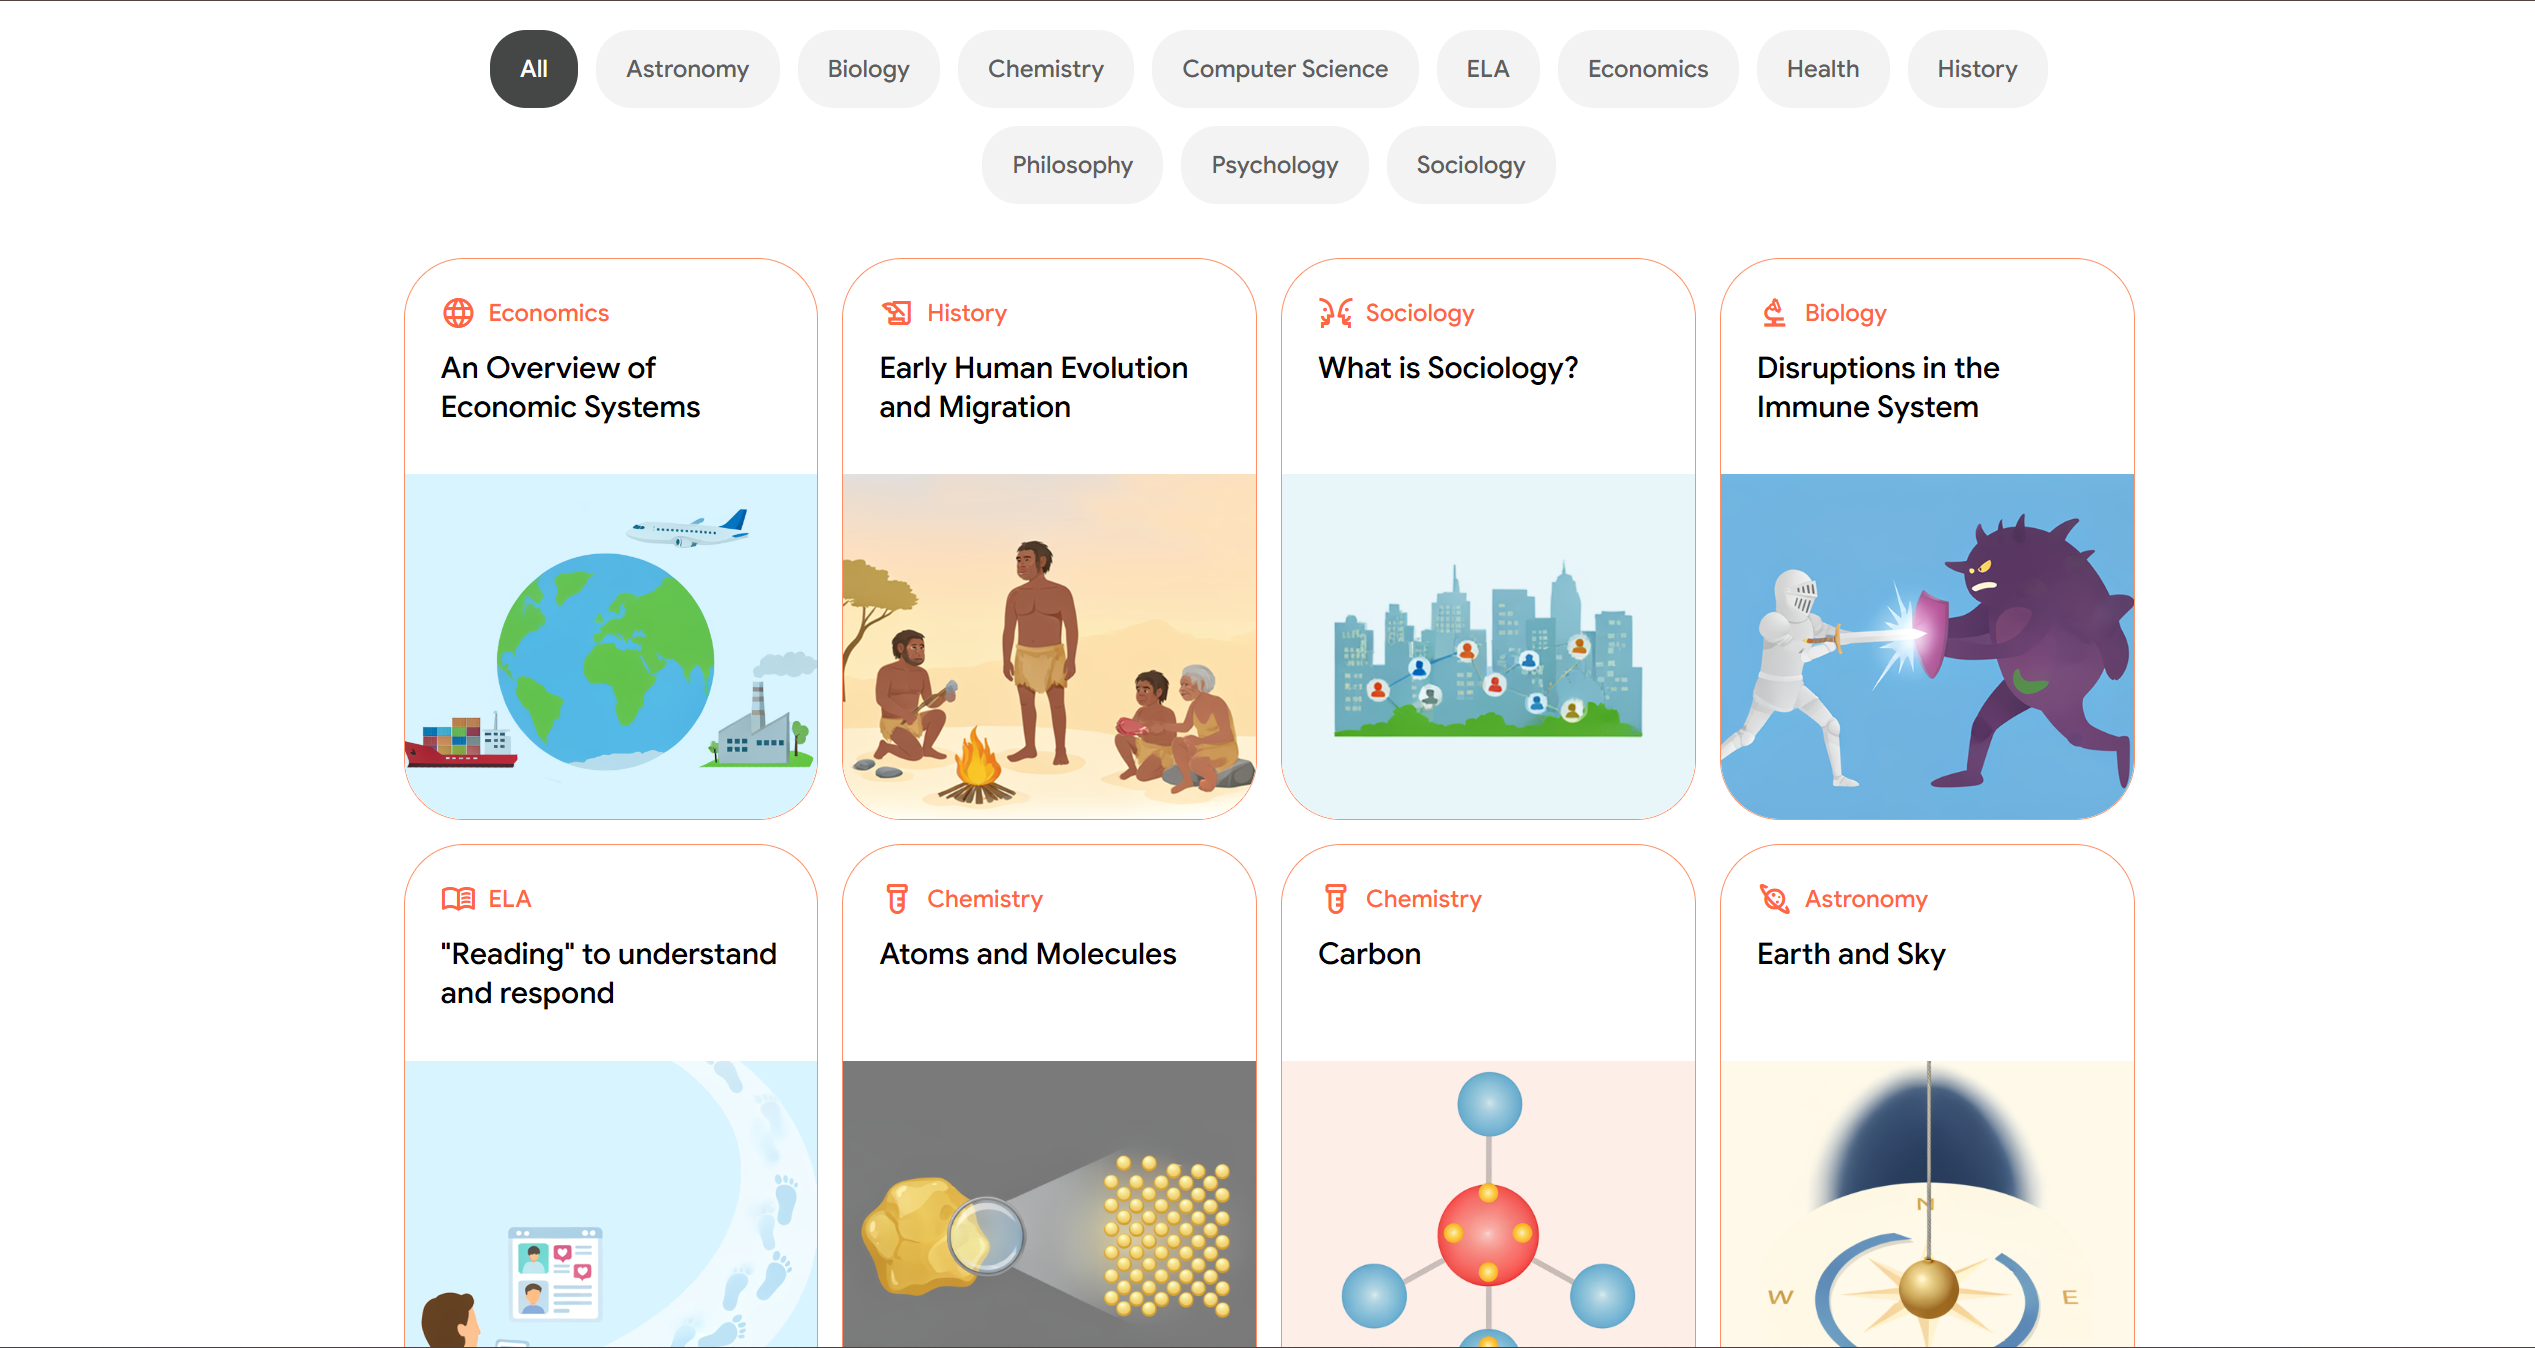Image resolution: width=2535 pixels, height=1348 pixels.
Task: Click the Astronomy label on Earth and Sky card
Action: click(1865, 899)
